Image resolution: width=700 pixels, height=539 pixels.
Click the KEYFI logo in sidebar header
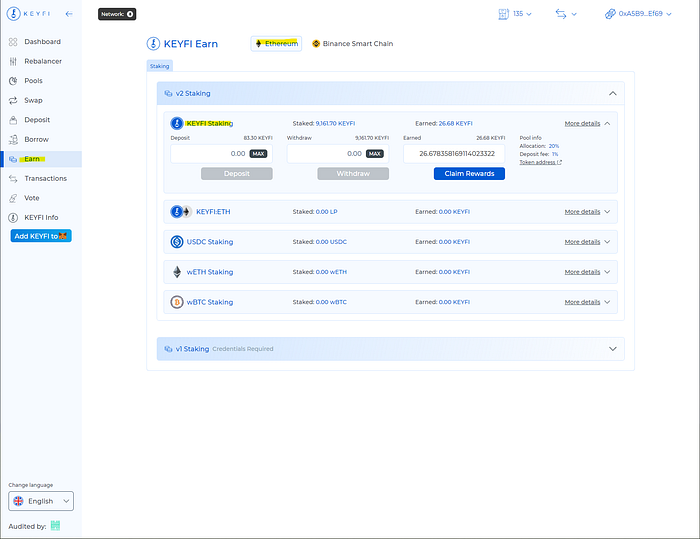tap(28, 14)
